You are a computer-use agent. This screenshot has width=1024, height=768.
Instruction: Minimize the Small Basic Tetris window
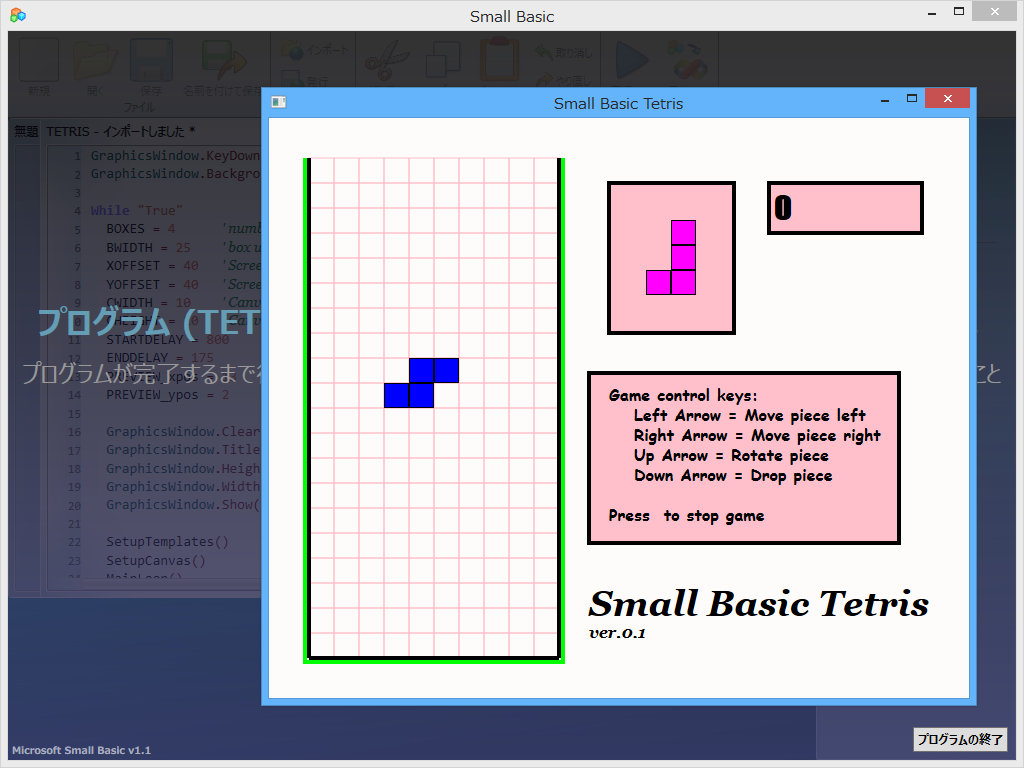[x=885, y=100]
